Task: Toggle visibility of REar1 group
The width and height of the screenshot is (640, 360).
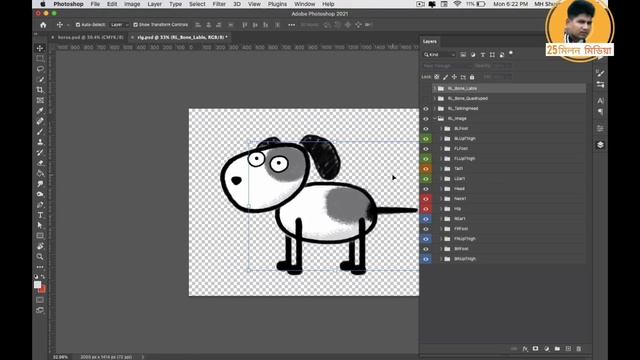Action: [426, 219]
